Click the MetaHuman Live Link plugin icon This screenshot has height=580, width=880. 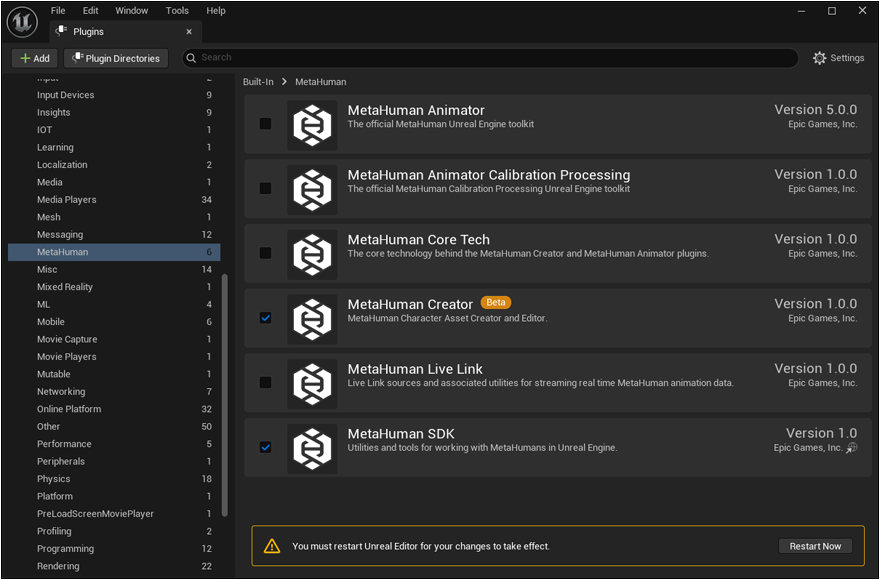point(313,384)
